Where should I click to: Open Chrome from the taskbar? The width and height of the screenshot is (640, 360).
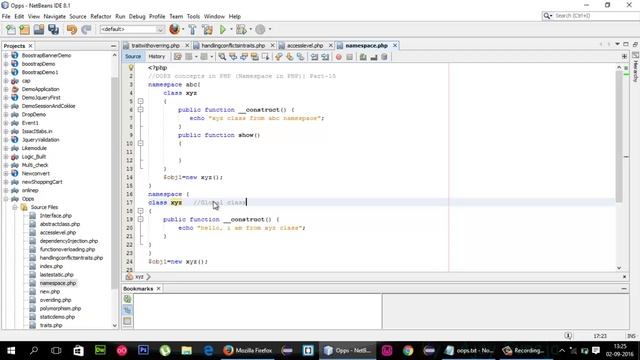click(408, 350)
